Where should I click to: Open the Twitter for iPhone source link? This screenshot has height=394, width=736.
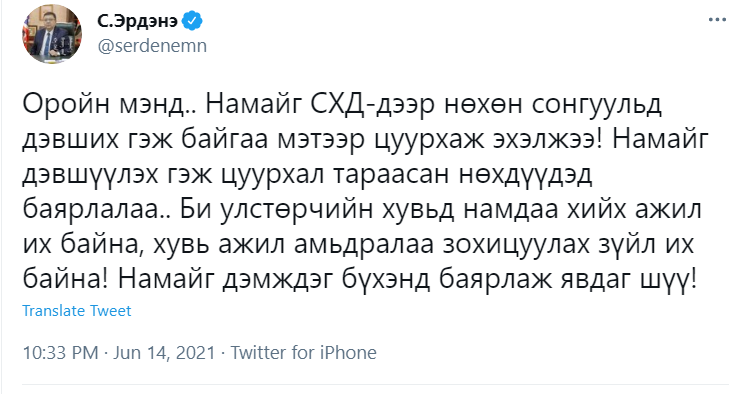click(303, 353)
